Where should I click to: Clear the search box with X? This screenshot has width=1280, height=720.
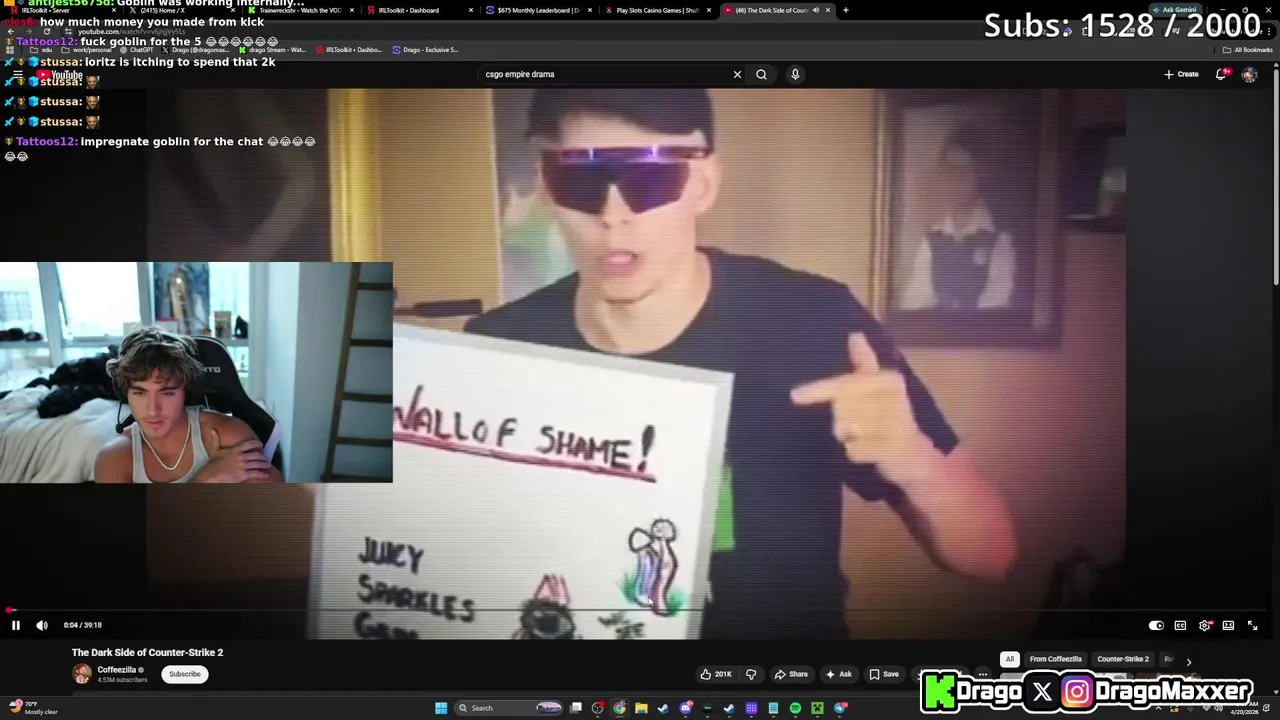click(x=737, y=74)
